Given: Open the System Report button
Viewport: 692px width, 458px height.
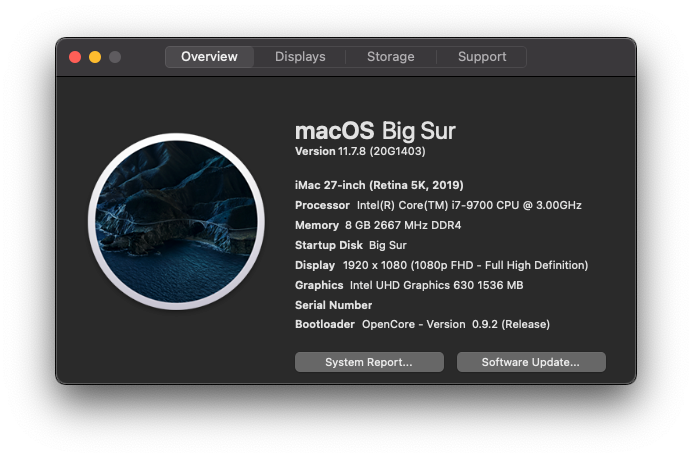Looking at the screenshot, I should point(369,362).
